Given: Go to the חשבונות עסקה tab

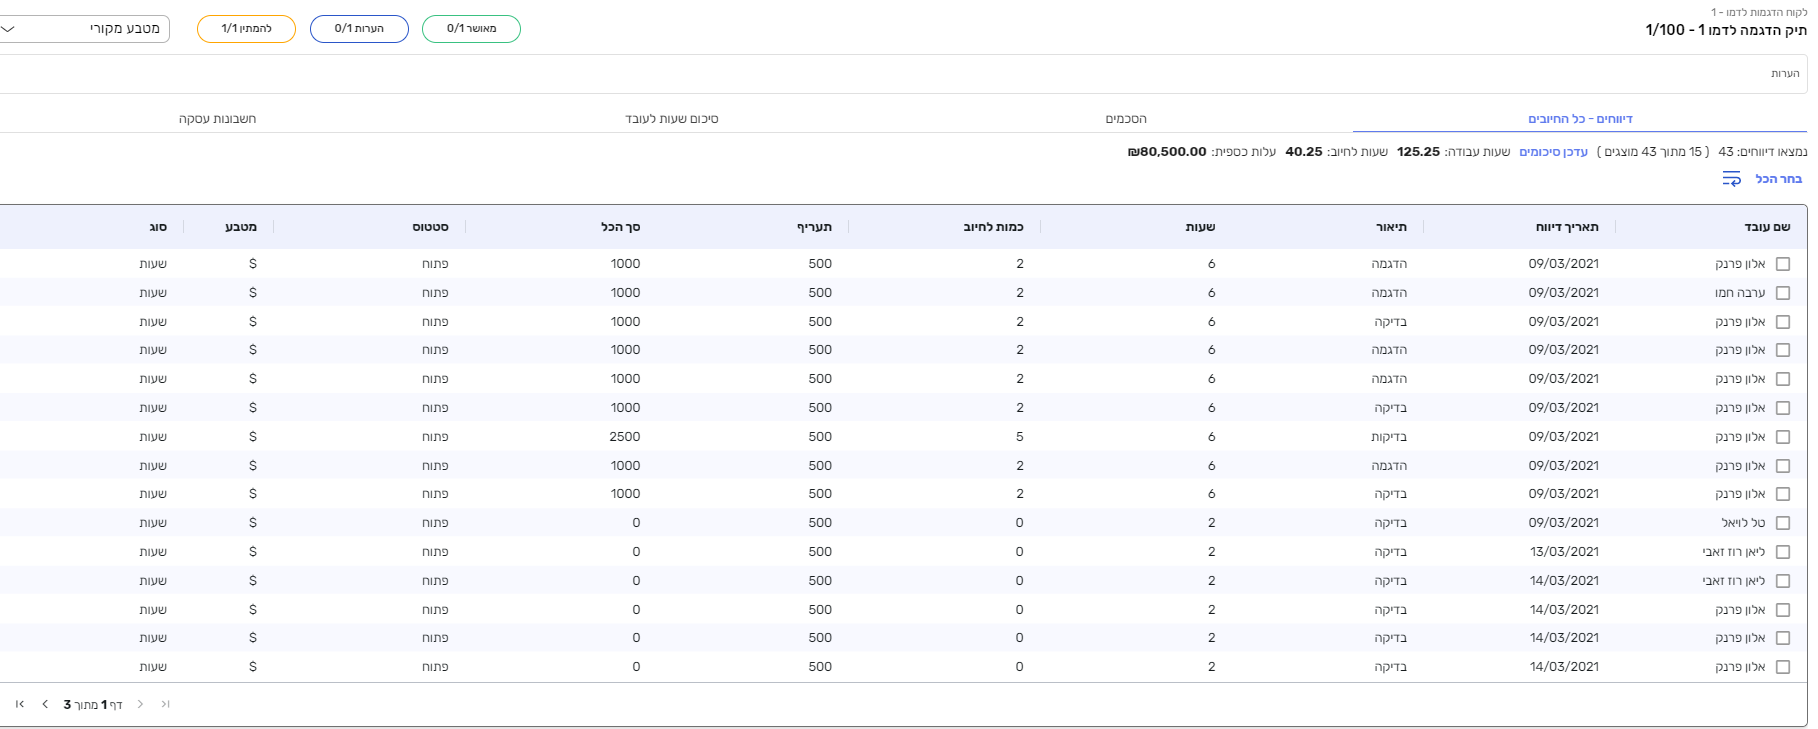Looking at the screenshot, I should coord(217,119).
